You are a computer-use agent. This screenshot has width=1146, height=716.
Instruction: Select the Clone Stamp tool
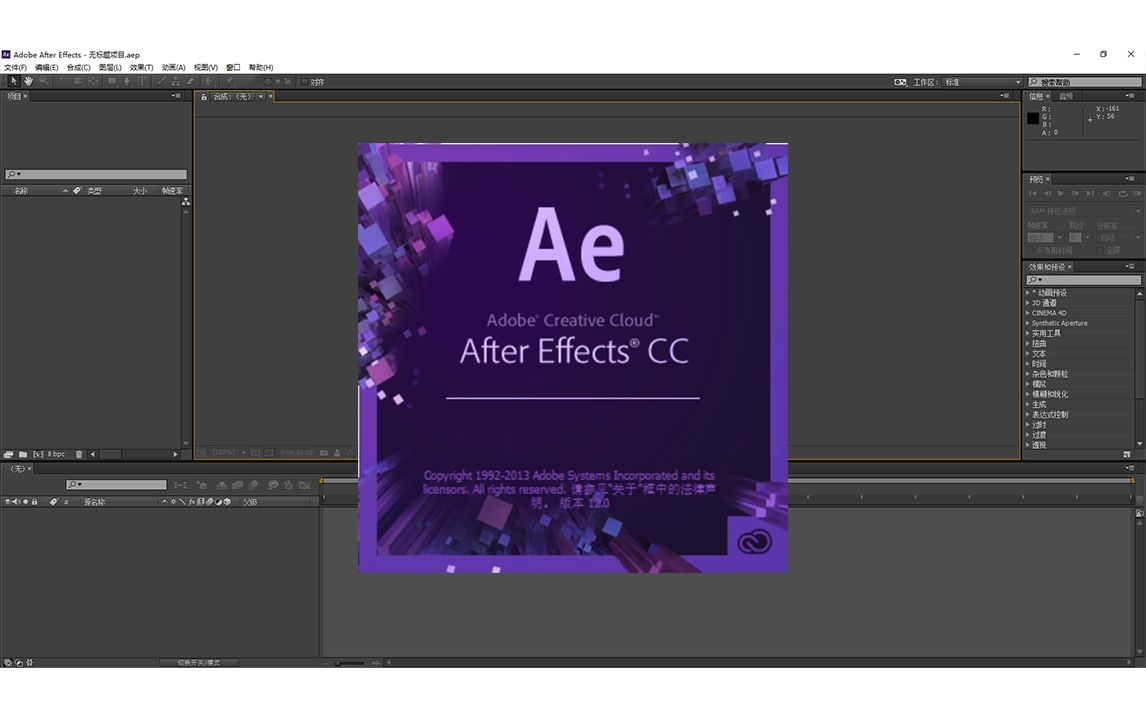tap(175, 81)
